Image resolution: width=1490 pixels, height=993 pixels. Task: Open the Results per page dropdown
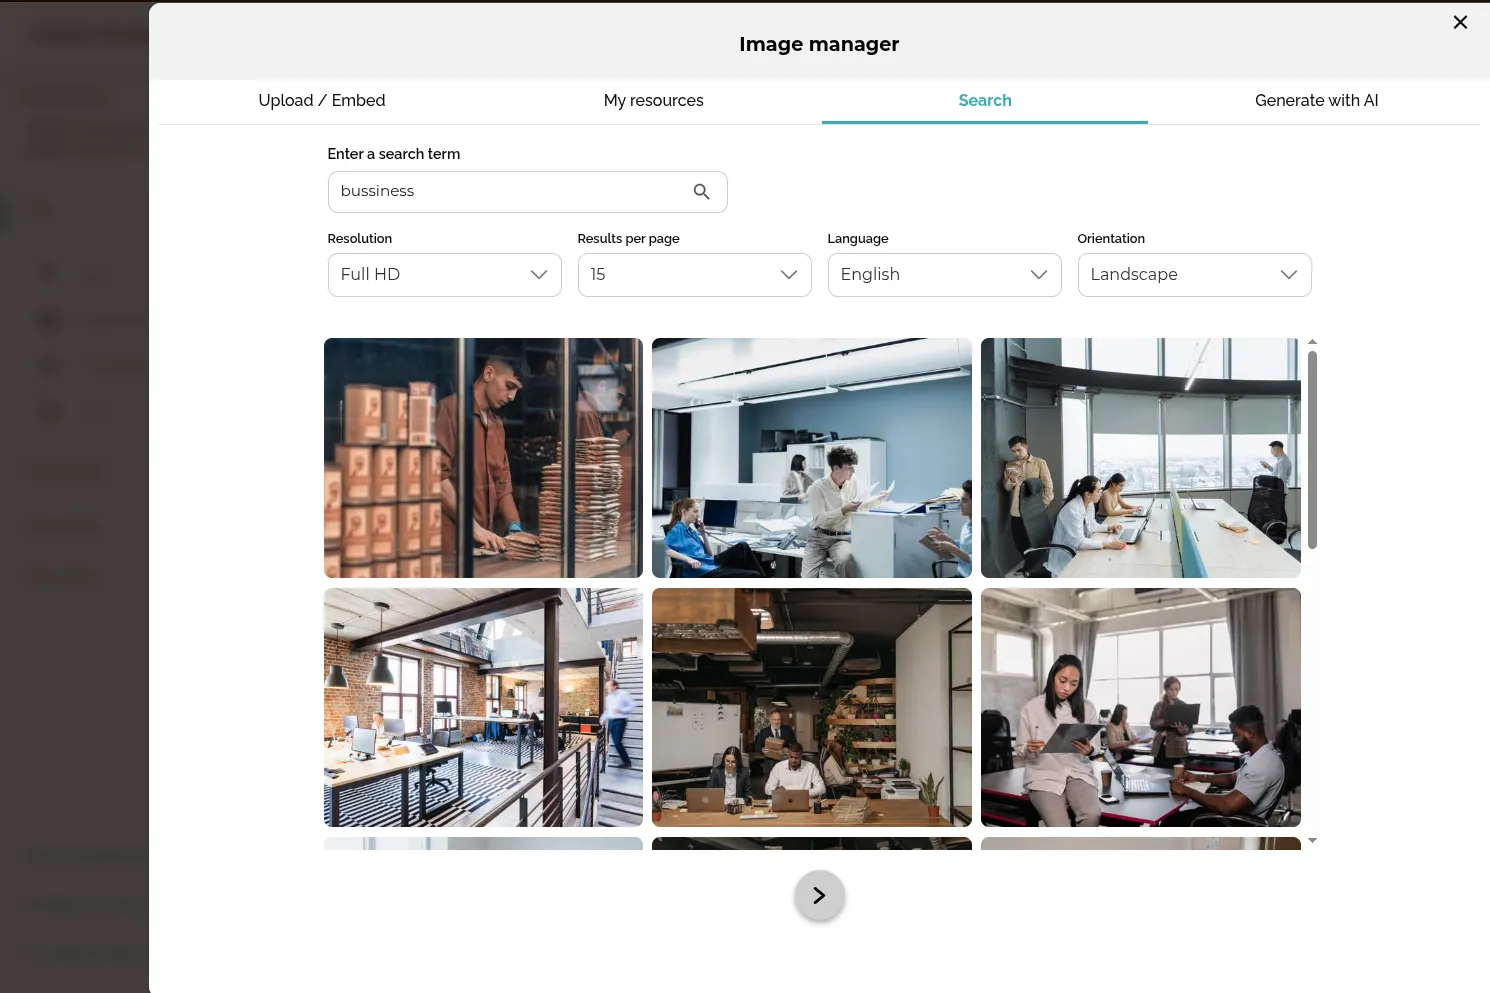point(695,275)
